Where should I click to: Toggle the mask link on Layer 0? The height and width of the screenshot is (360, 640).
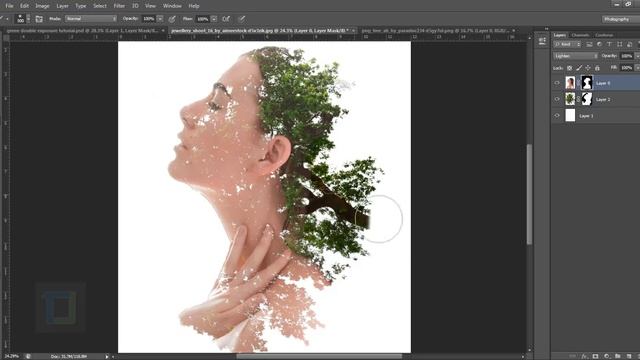578,83
